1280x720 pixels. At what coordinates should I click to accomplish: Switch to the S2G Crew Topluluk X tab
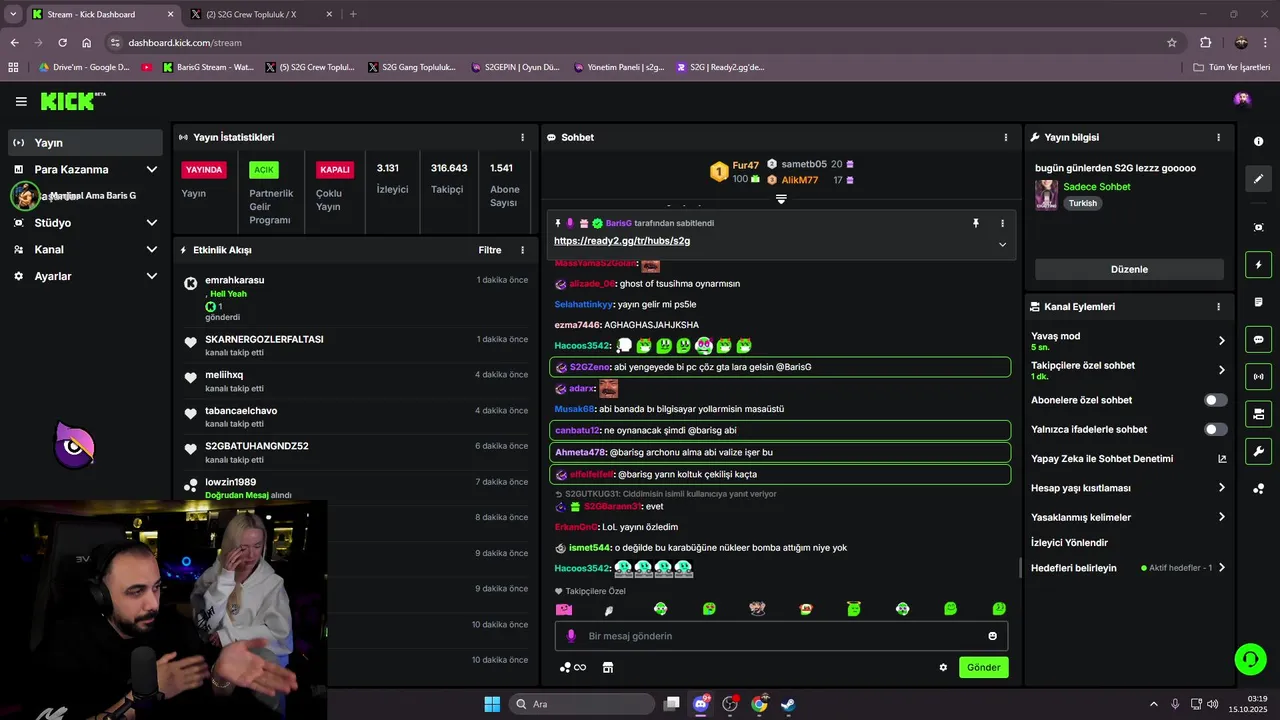(x=259, y=14)
